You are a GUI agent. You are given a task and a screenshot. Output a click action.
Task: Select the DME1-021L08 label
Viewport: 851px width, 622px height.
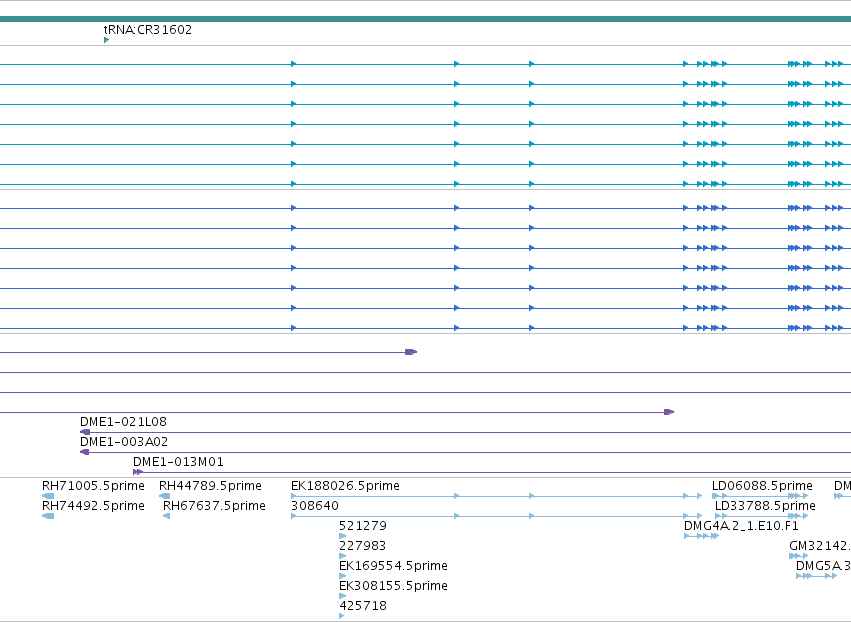[x=123, y=422]
